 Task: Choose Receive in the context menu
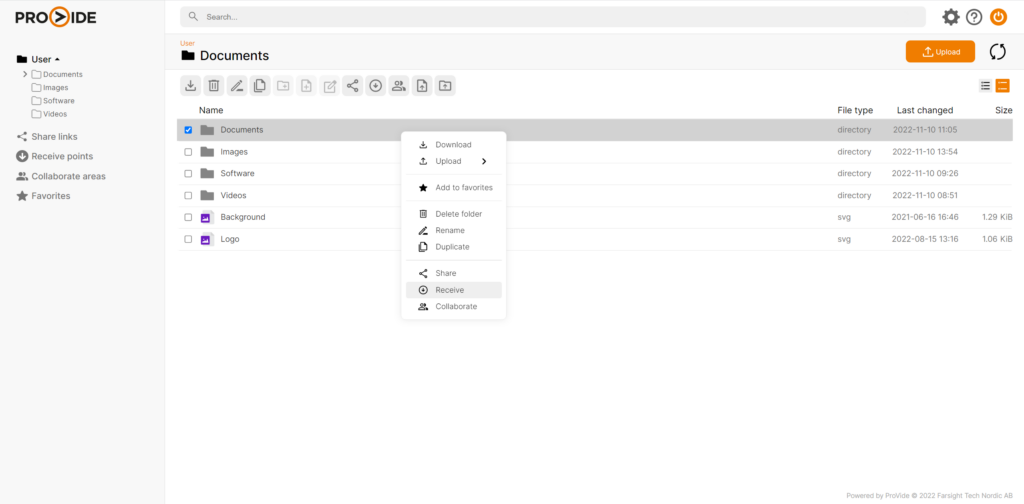(x=454, y=290)
